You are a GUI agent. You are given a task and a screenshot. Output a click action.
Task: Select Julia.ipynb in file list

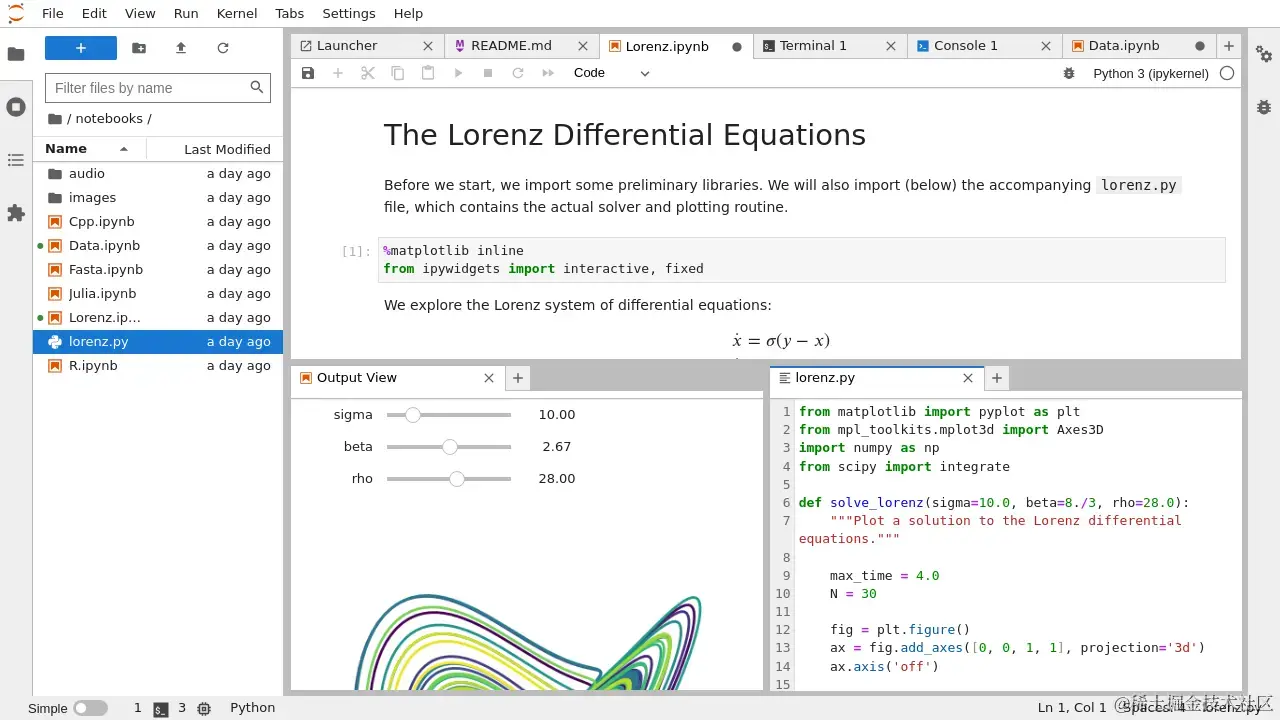coord(158,294)
